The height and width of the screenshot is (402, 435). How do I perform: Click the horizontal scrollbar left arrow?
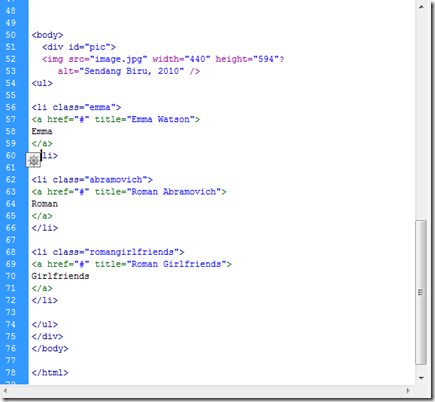coord(5,390)
